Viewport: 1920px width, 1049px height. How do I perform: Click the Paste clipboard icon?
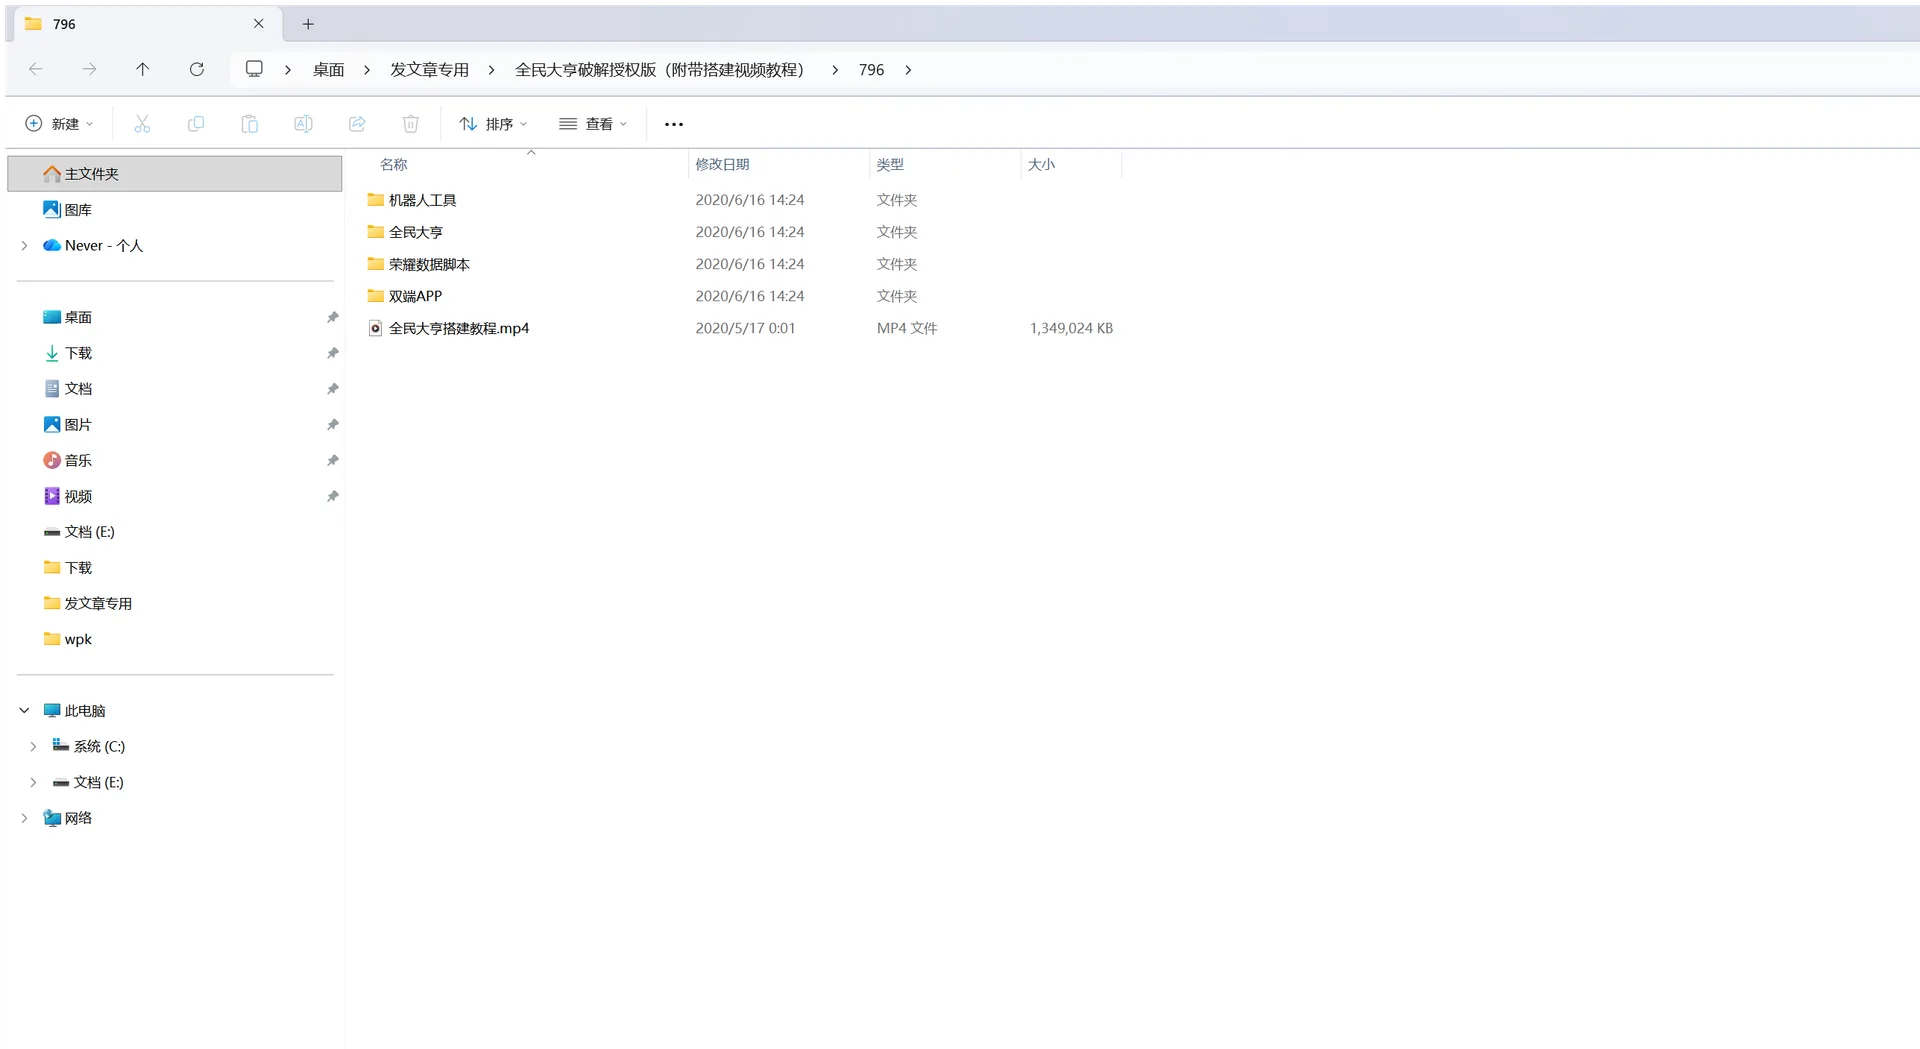click(250, 124)
